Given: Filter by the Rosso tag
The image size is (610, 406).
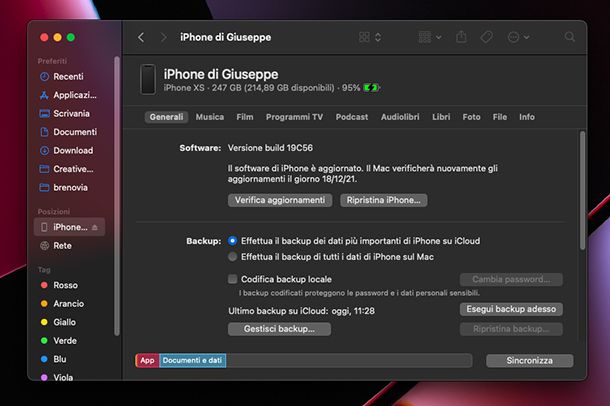Looking at the screenshot, I should (x=69, y=285).
